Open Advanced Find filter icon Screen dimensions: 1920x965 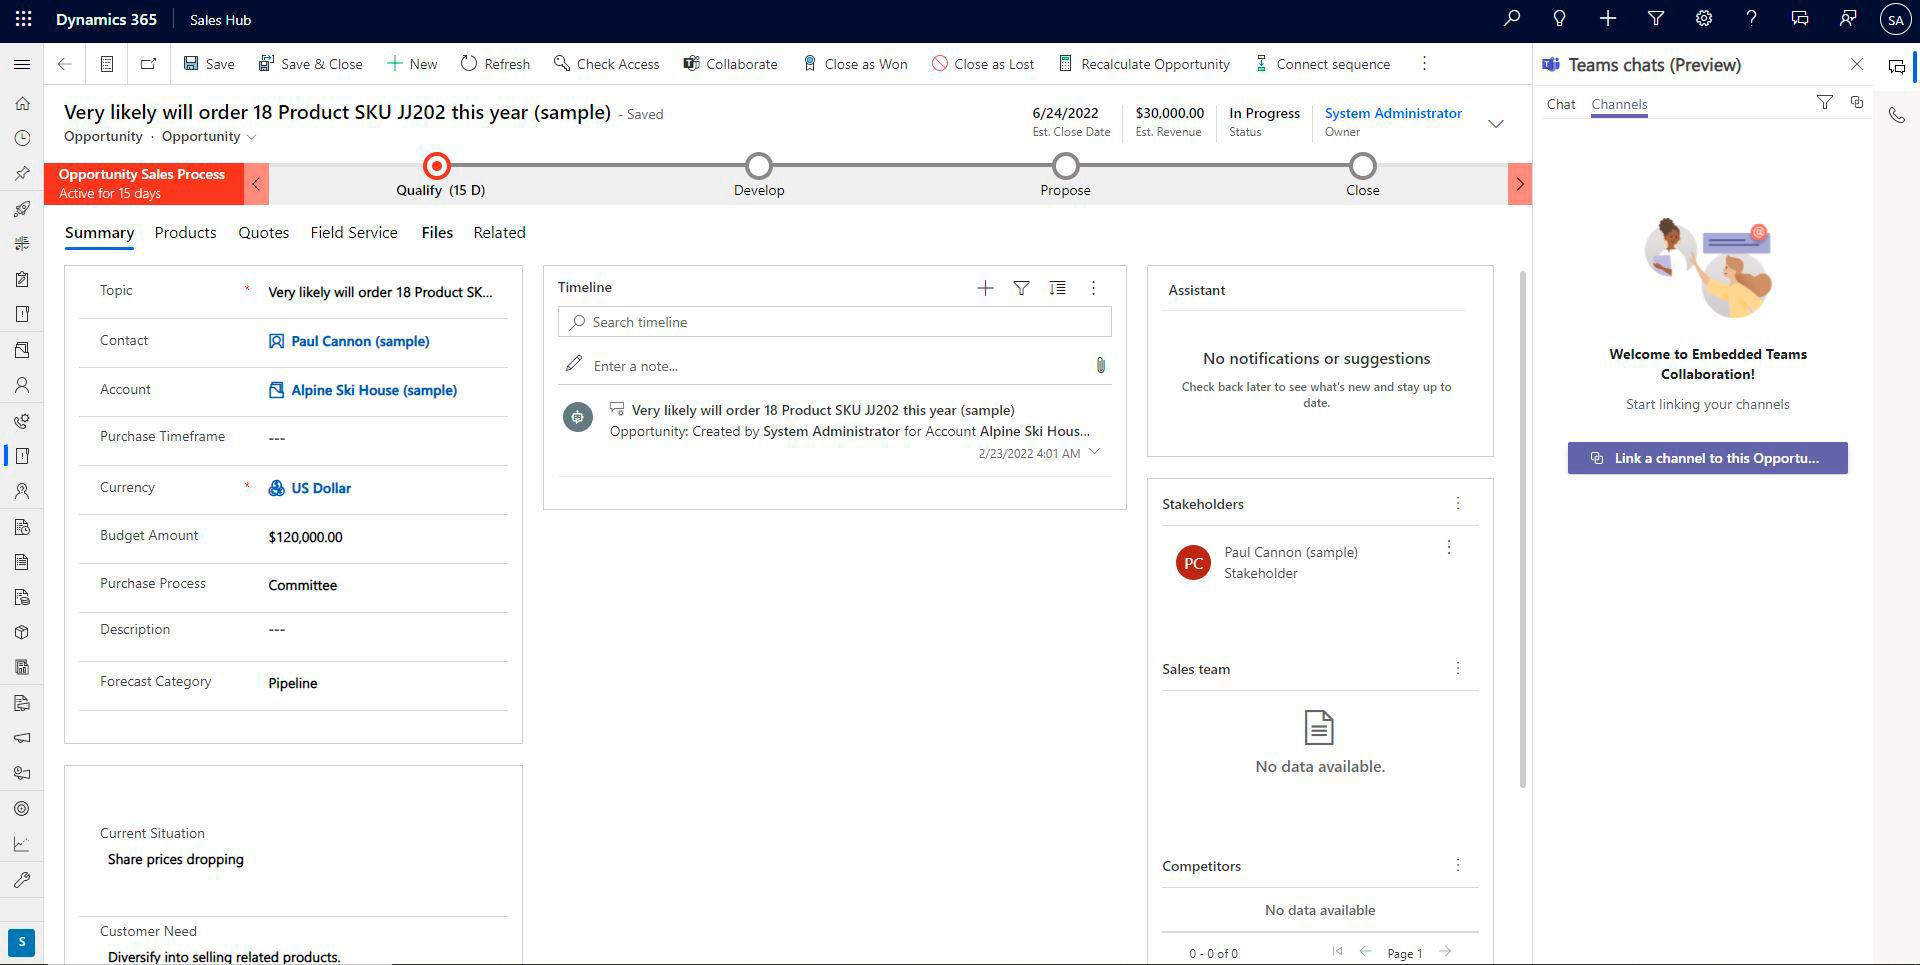click(x=1656, y=19)
